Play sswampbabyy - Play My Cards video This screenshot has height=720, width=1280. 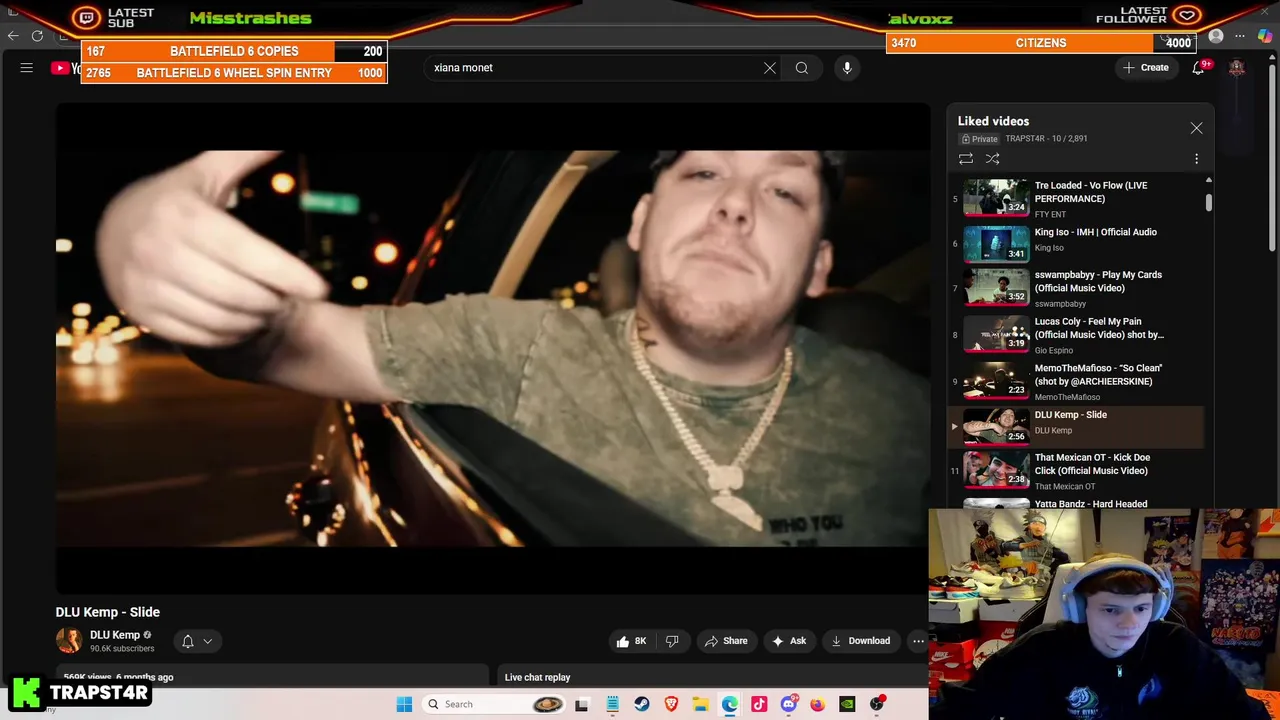pyautogui.click(x=1098, y=281)
